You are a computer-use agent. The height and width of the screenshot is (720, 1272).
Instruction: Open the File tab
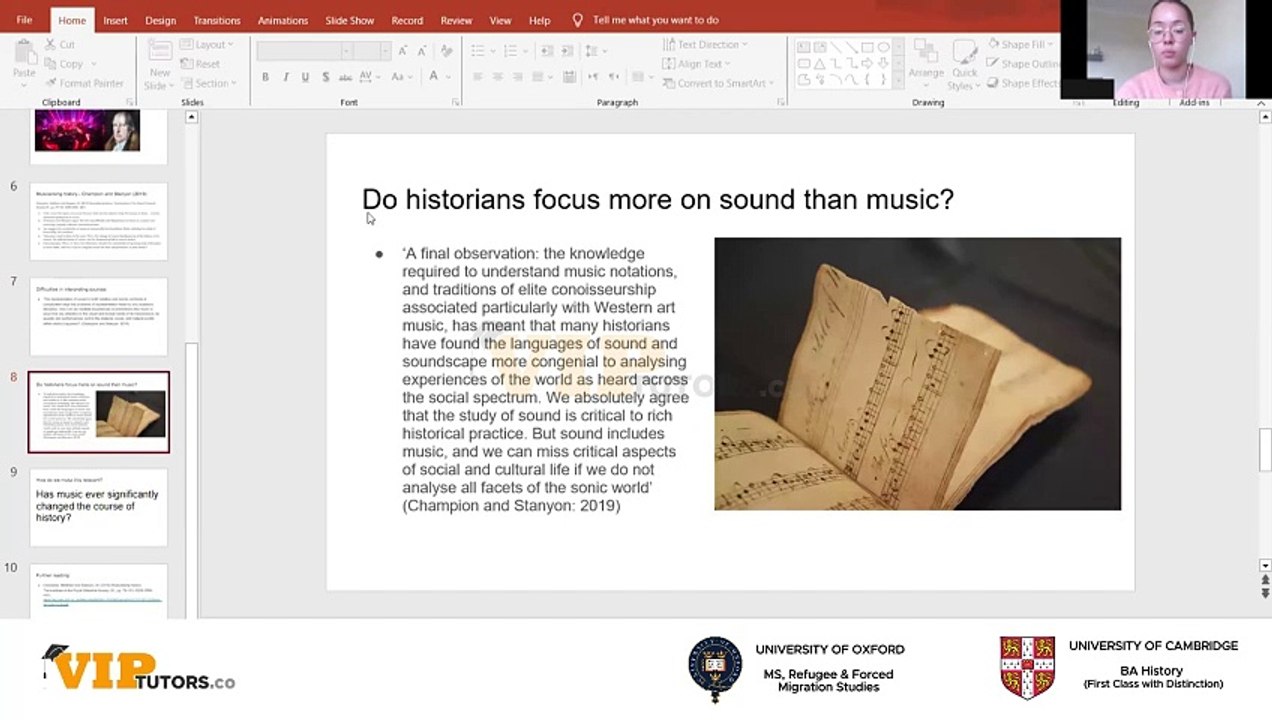tap(24, 20)
